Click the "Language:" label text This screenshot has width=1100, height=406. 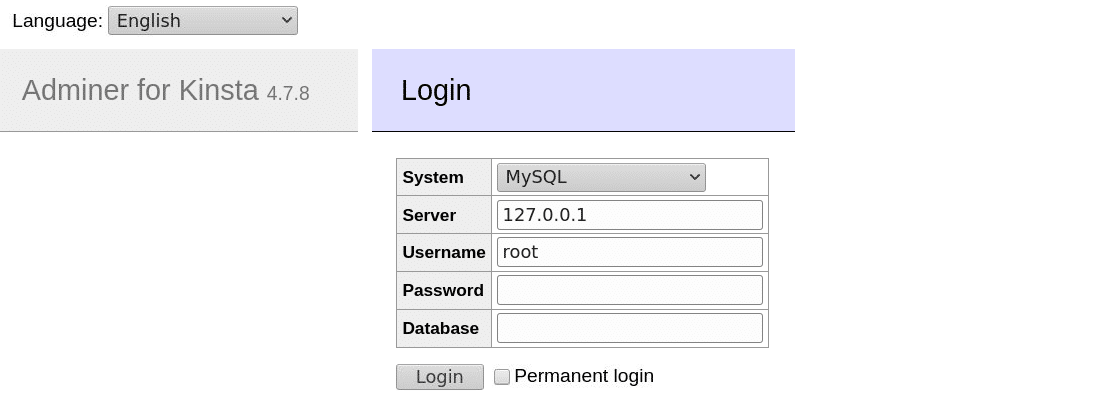(57, 20)
